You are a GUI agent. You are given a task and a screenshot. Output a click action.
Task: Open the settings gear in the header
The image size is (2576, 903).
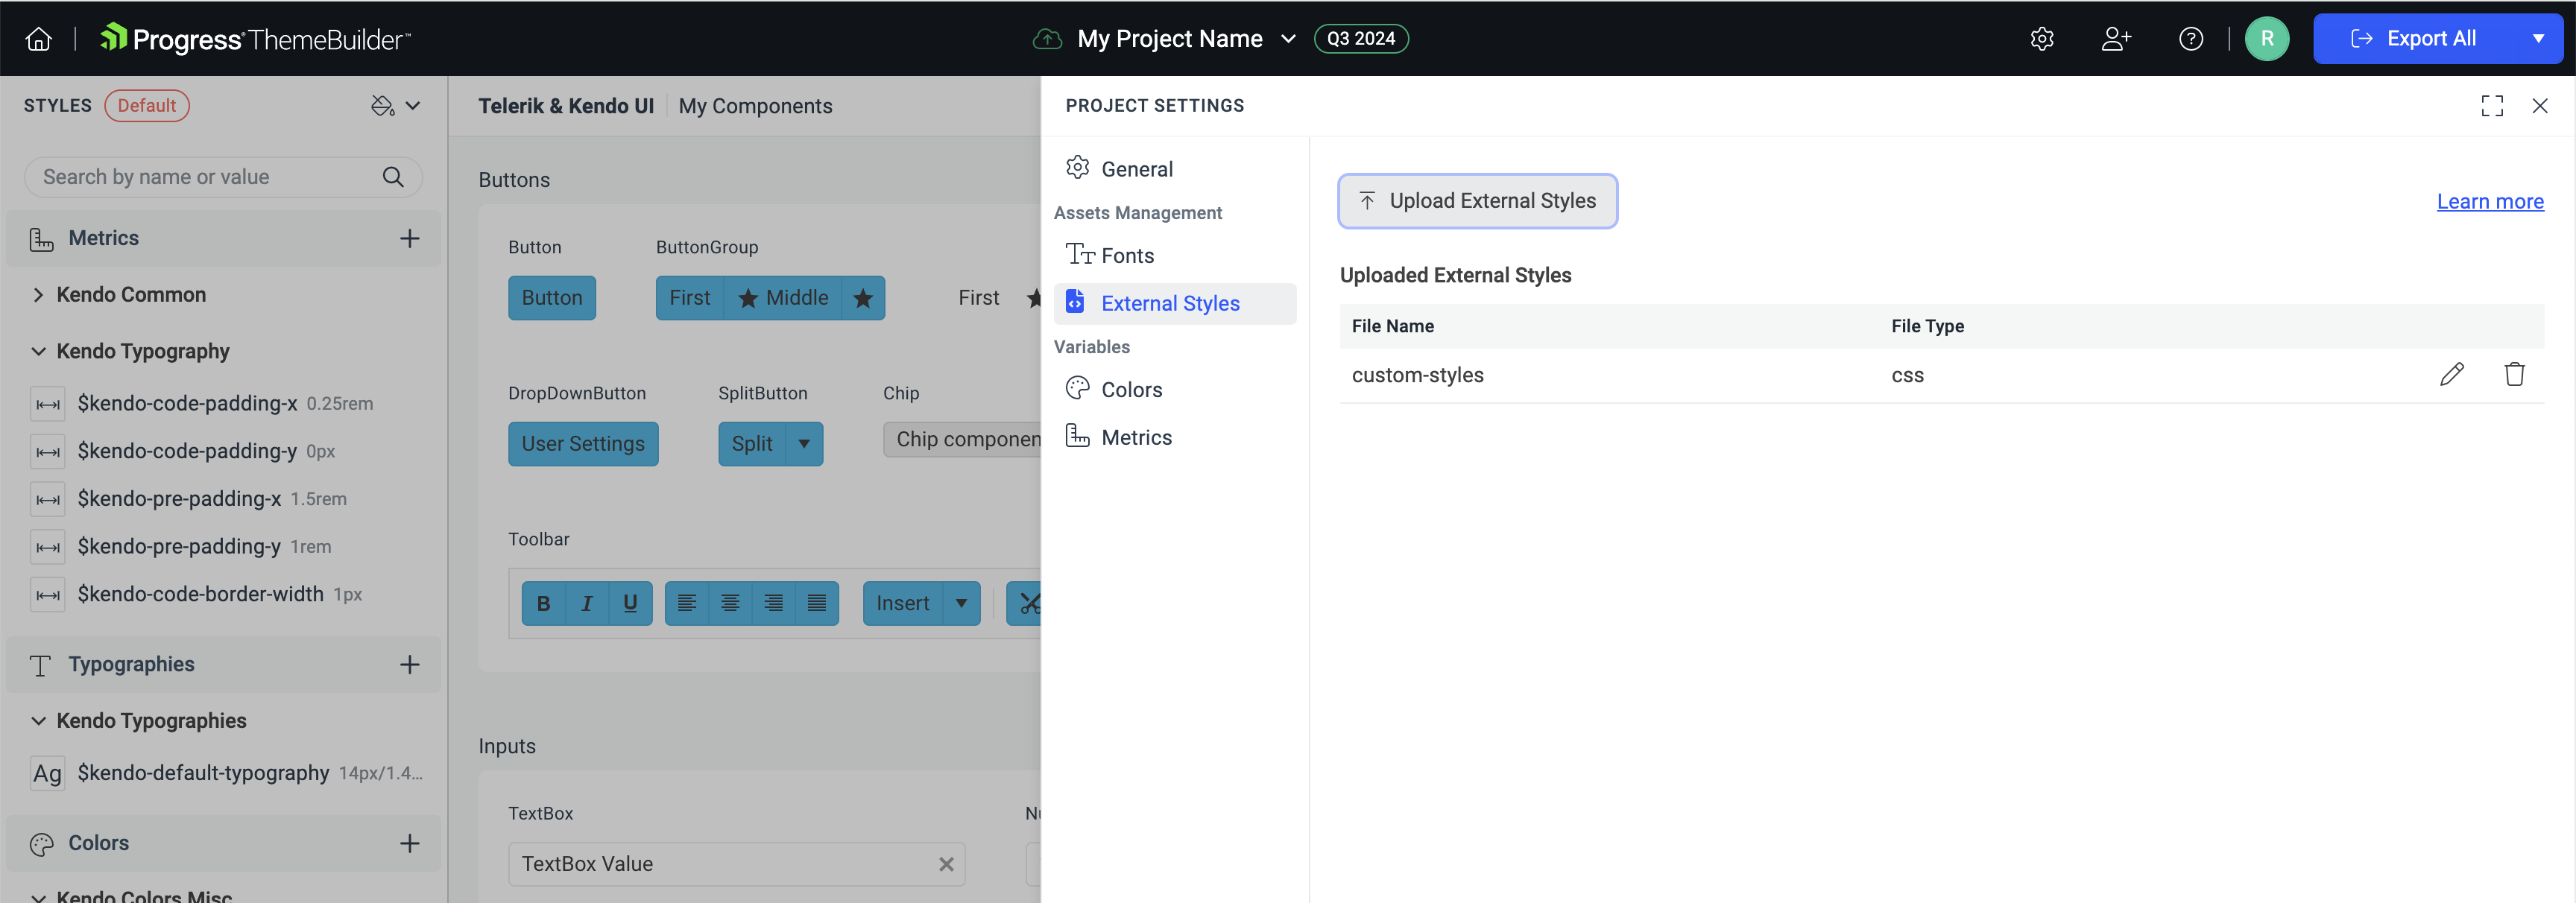[2041, 38]
